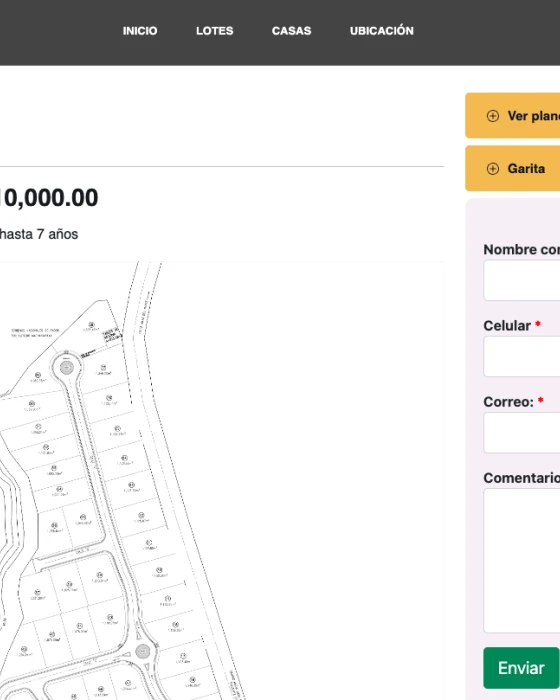Click the plus icon beside Garita
Screen dimensions: 560x700
[x=493, y=169]
